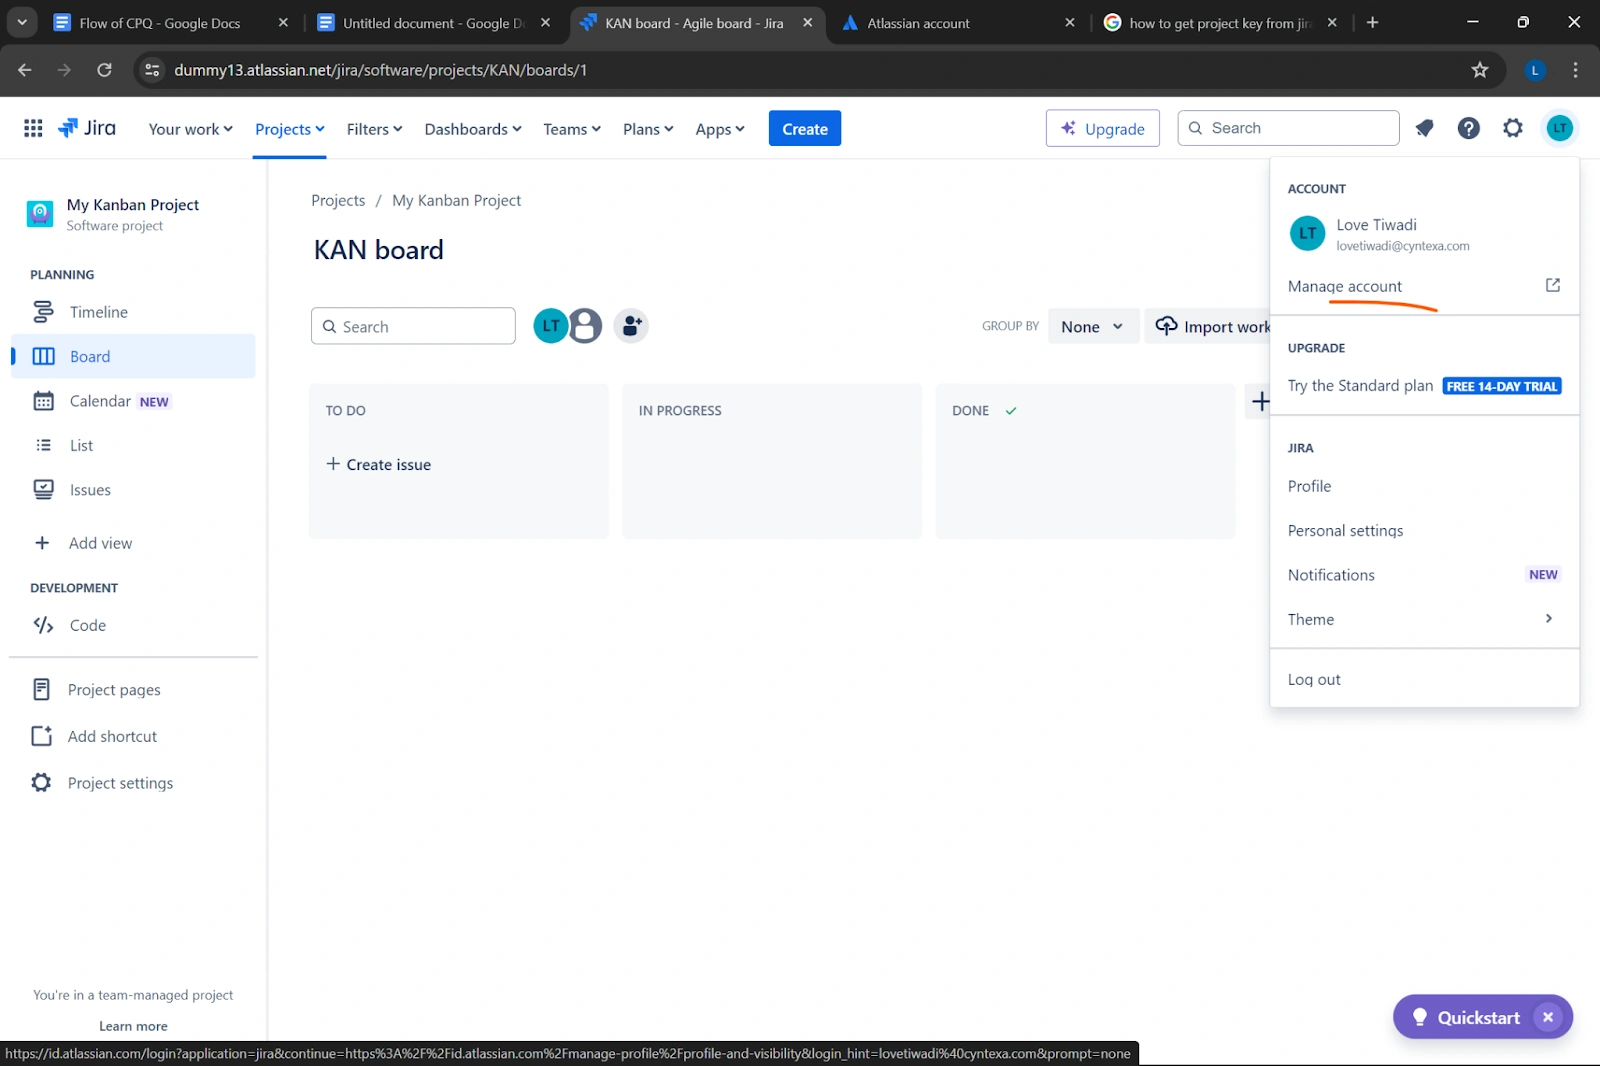This screenshot has width=1600, height=1066.
Task: Click the board Search input field
Action: [x=413, y=326]
